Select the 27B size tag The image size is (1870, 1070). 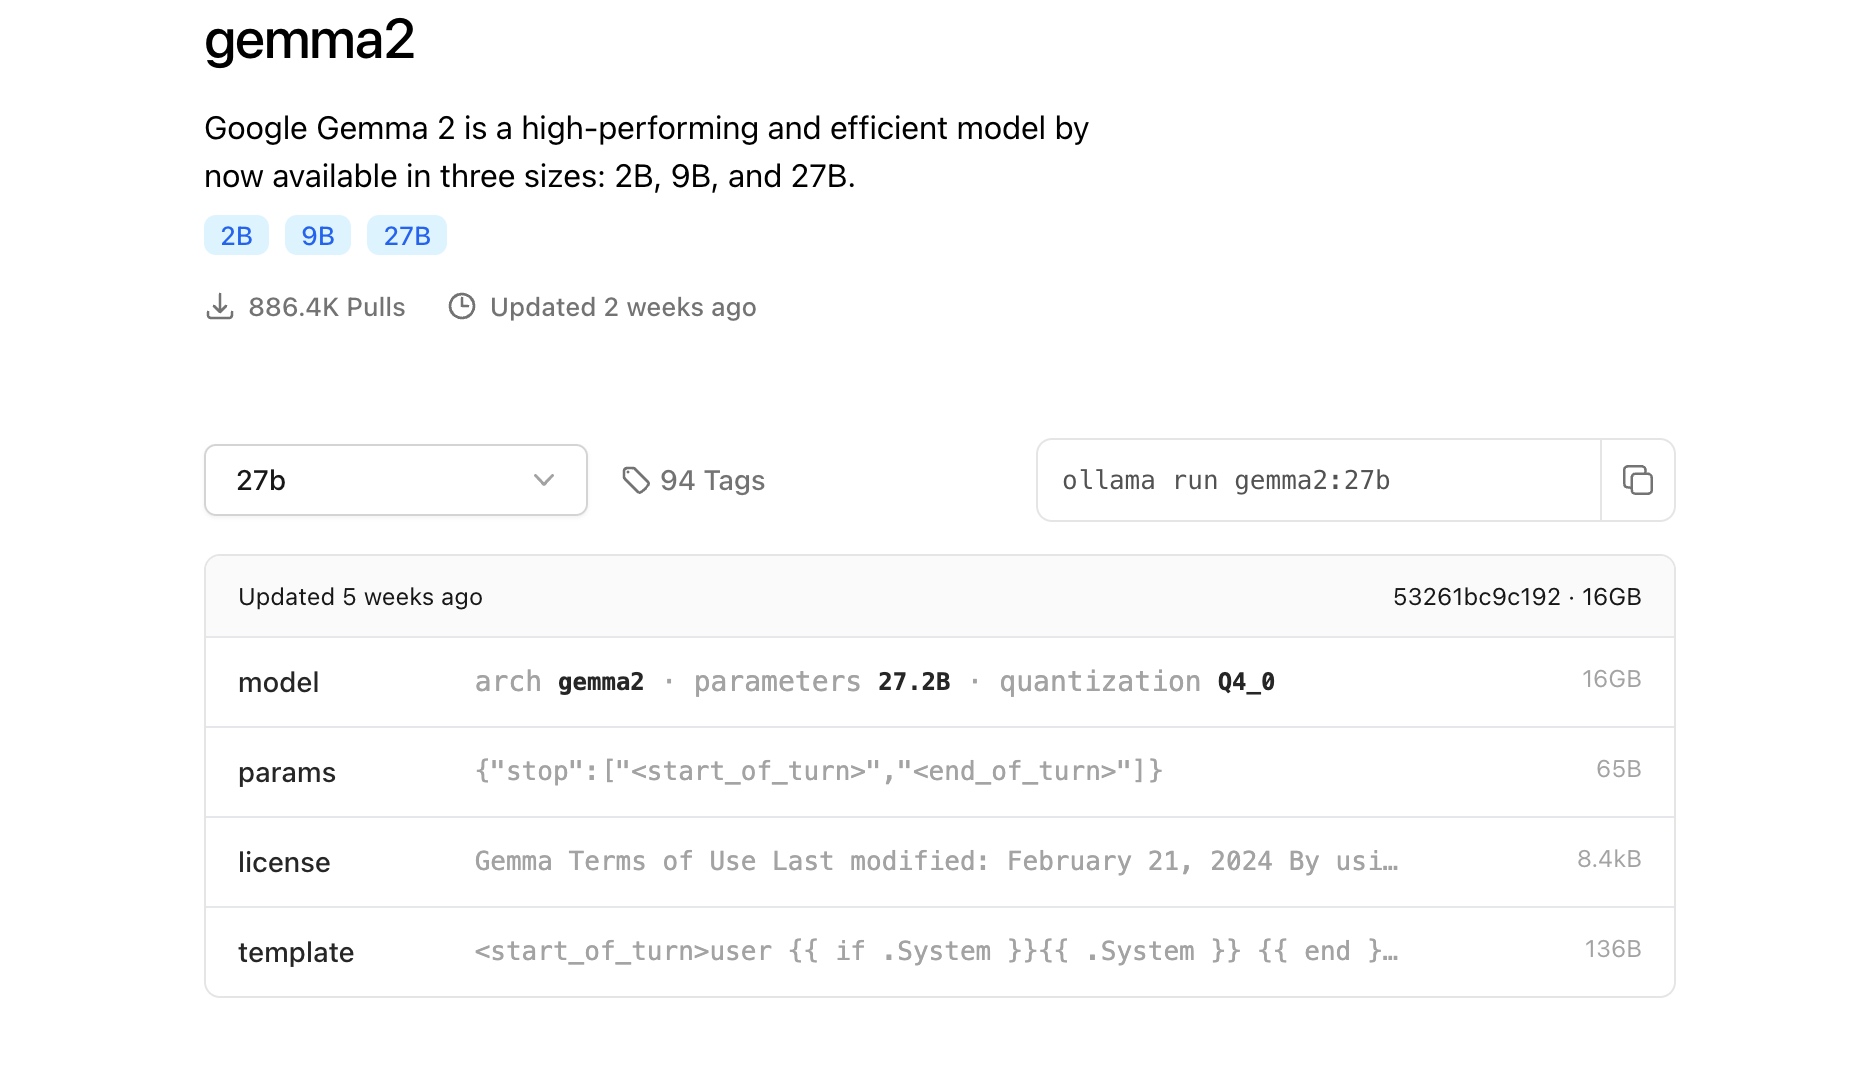(x=407, y=235)
